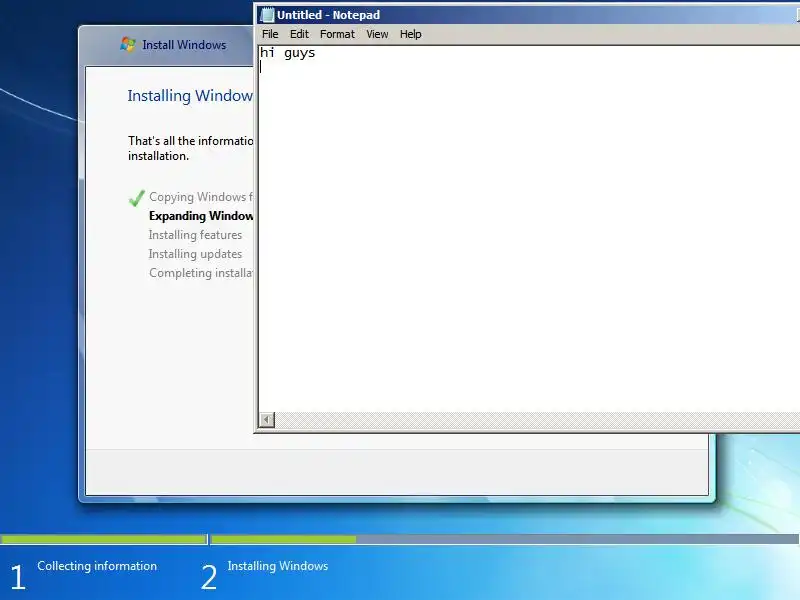This screenshot has height=600, width=800.
Task: Click the 'hi guys' text in Notepad
Action: [288, 53]
